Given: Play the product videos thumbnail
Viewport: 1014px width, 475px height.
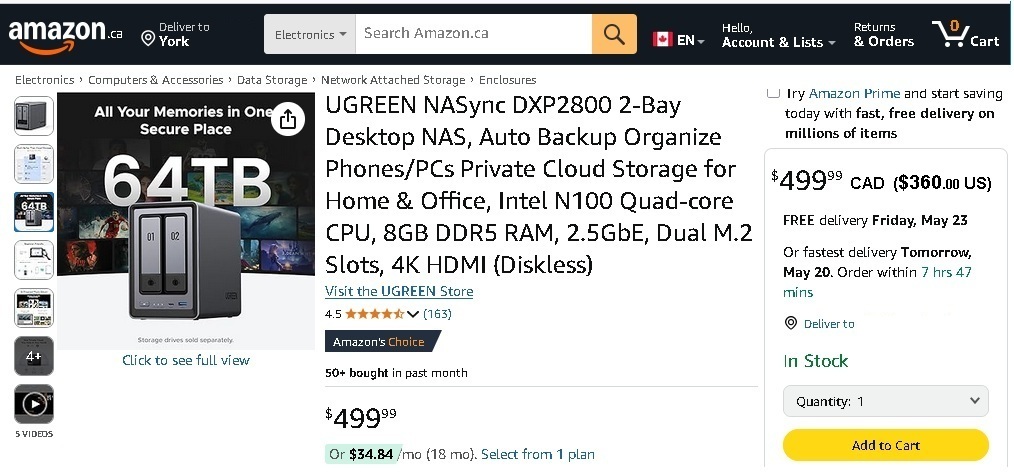Looking at the screenshot, I should click(x=34, y=404).
